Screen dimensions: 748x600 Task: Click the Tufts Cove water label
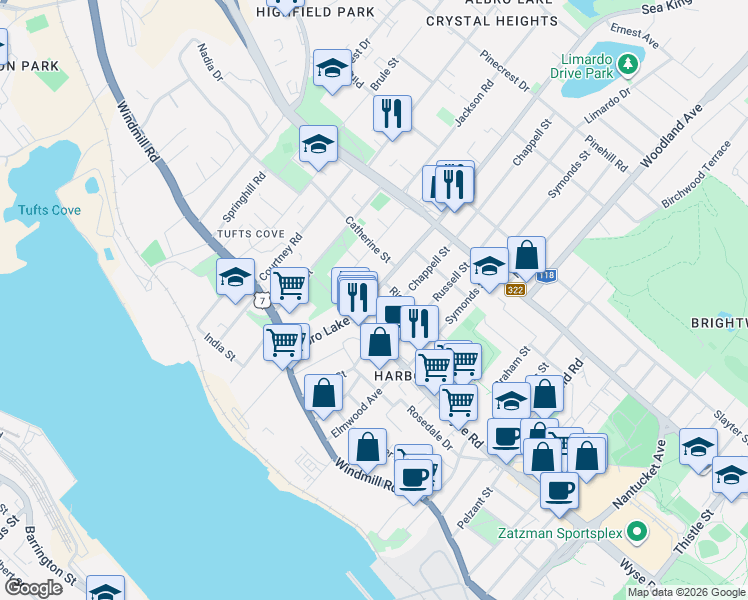point(49,210)
